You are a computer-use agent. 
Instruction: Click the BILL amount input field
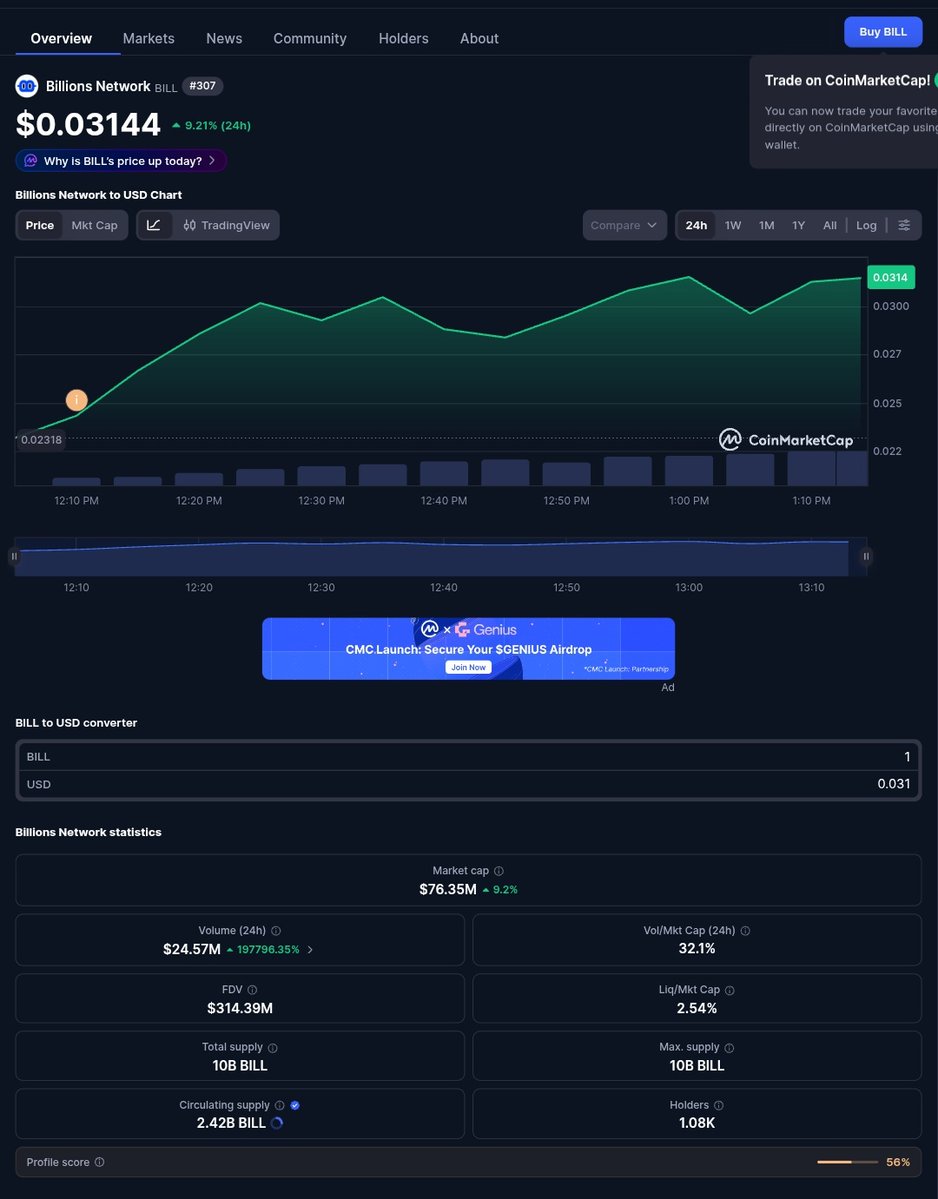469,756
